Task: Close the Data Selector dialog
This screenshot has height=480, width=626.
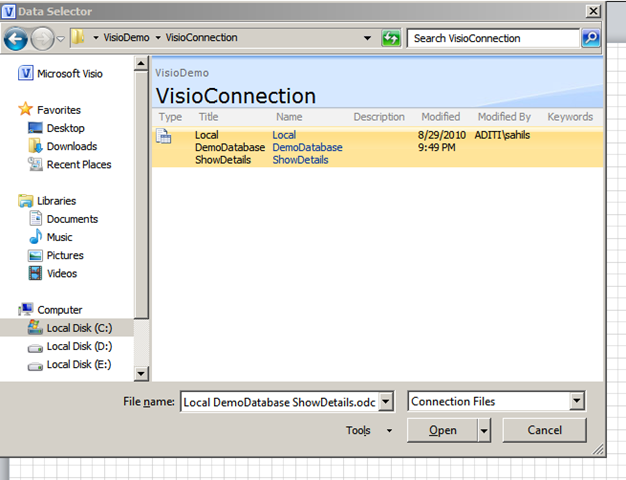Action: coord(593,11)
